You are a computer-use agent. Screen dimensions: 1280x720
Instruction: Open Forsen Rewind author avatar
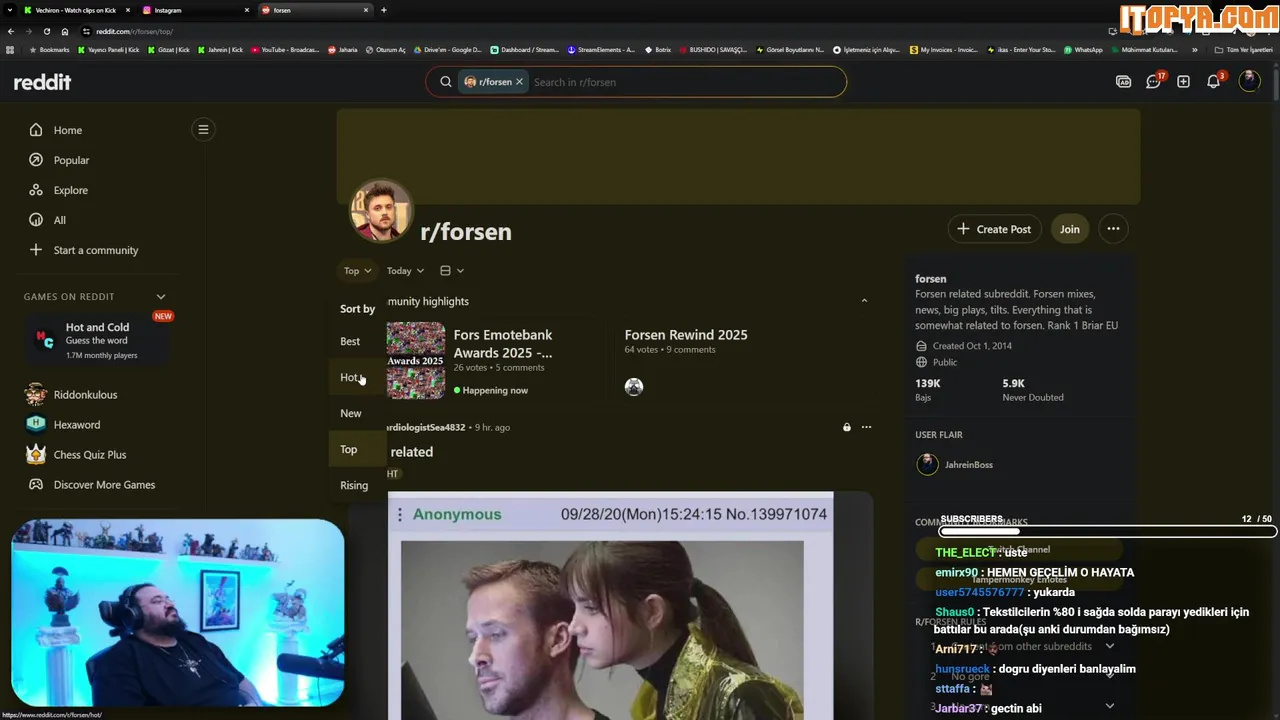click(634, 386)
